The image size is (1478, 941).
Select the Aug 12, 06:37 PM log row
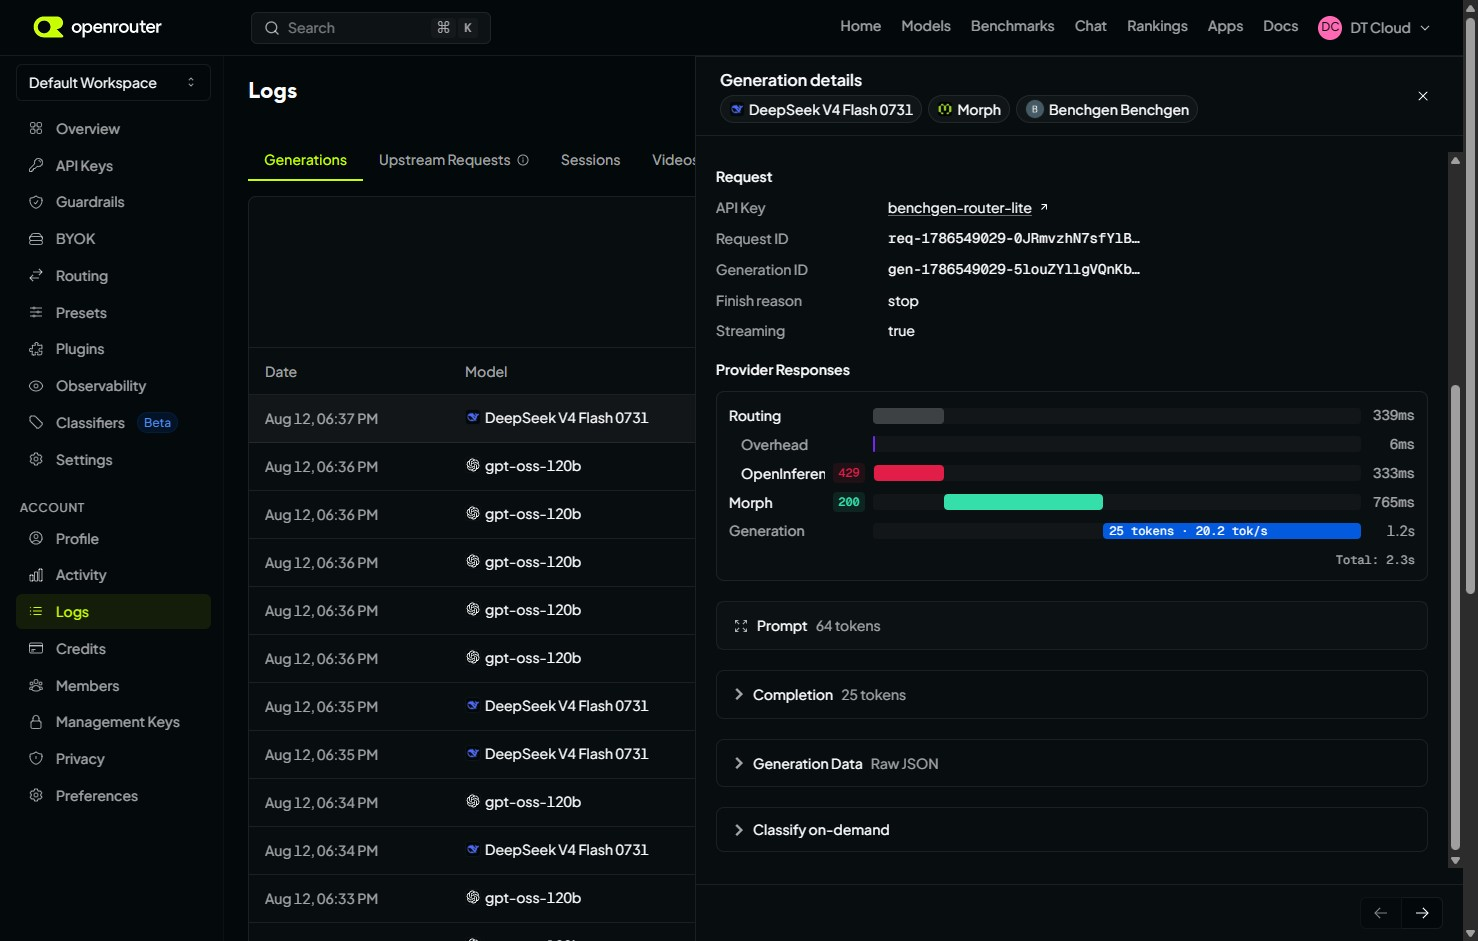pos(472,418)
